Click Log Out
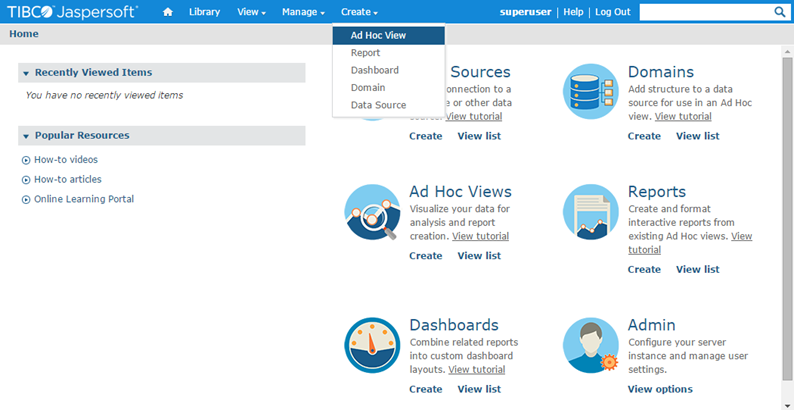The image size is (794, 410). [x=613, y=12]
